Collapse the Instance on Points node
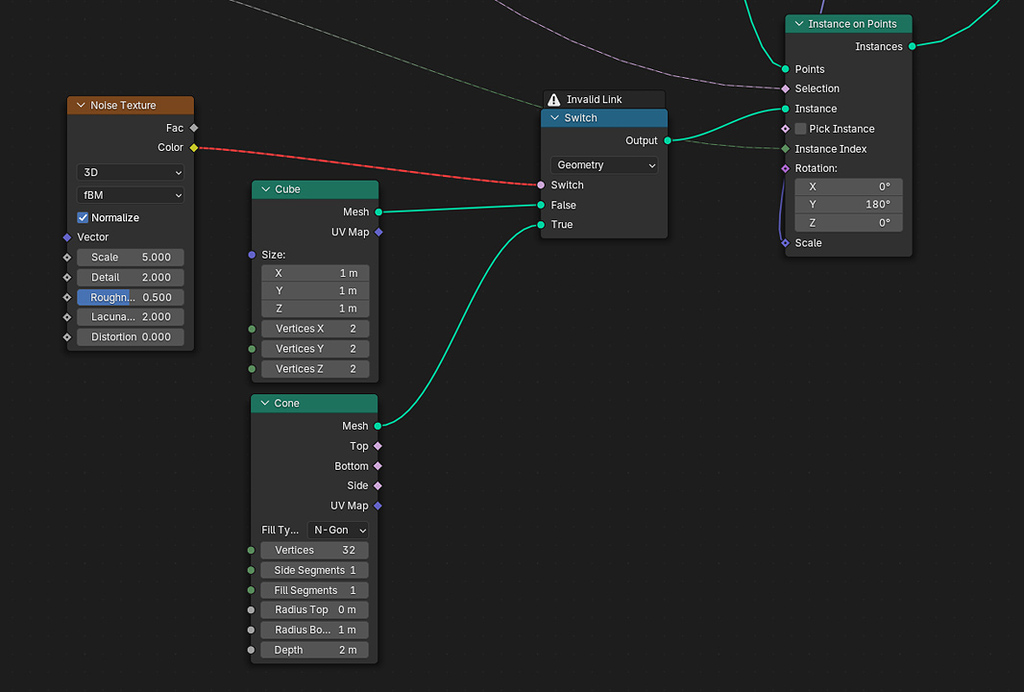Image resolution: width=1024 pixels, height=692 pixels. tap(799, 24)
